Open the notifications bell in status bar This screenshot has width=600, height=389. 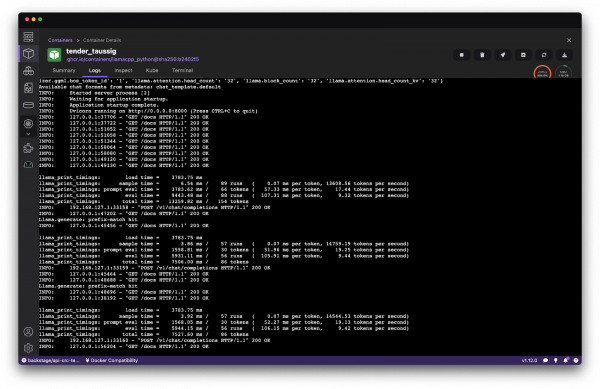566,360
